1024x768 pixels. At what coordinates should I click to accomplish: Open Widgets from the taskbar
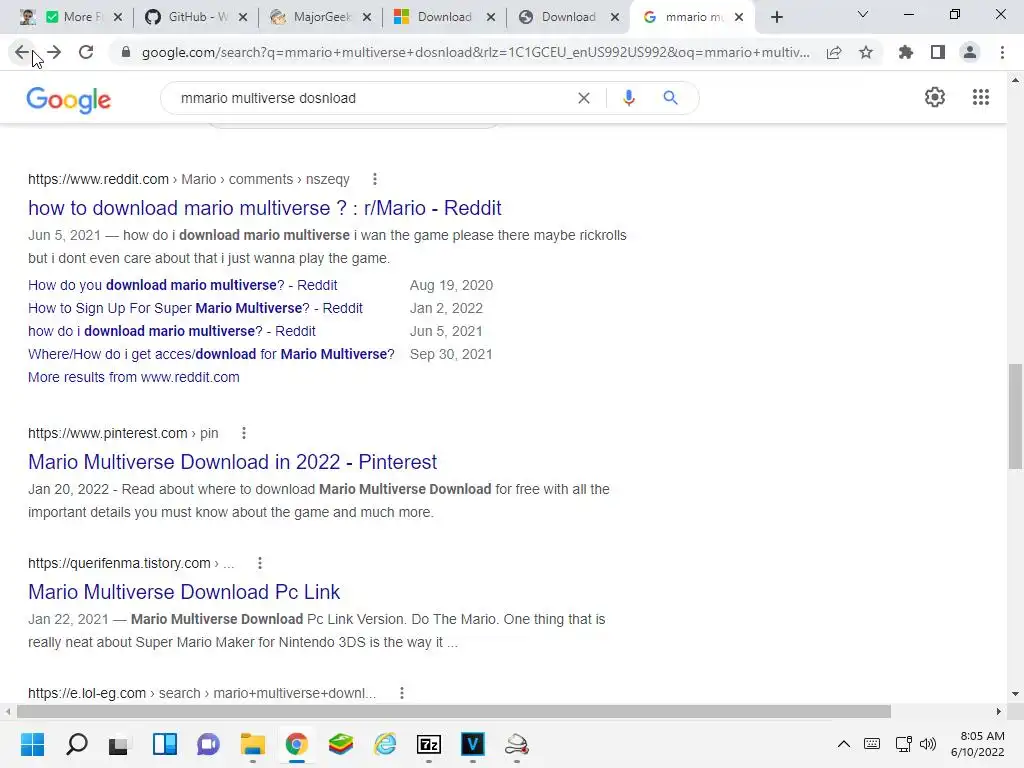click(x=165, y=744)
